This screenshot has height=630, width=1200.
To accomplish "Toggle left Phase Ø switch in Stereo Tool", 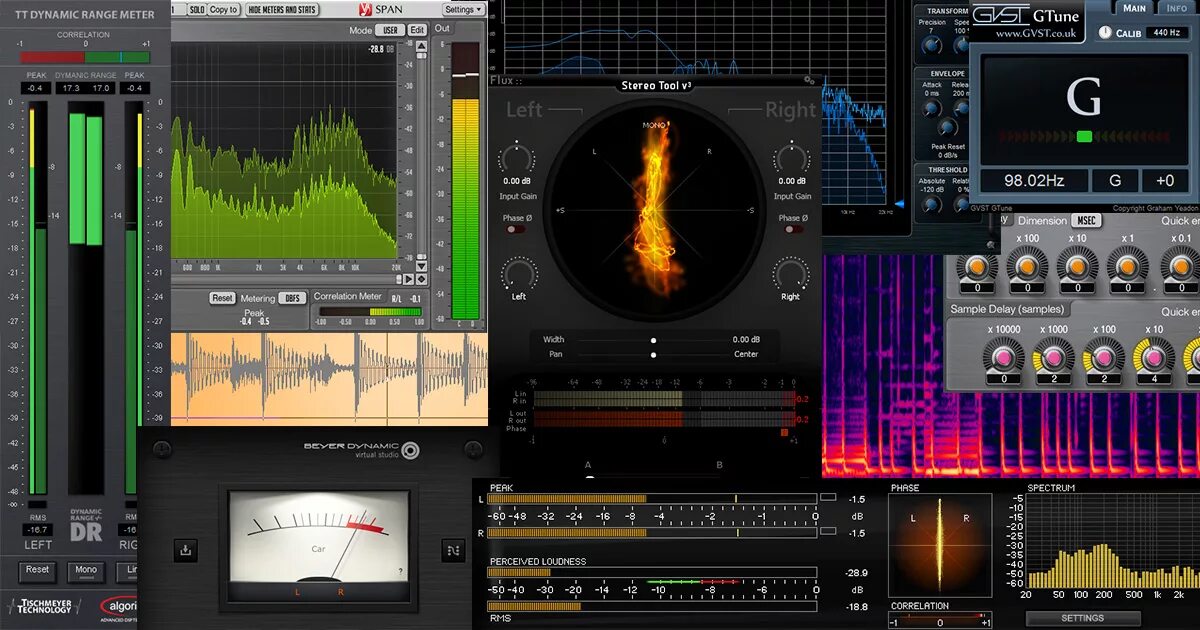I will click(515, 229).
